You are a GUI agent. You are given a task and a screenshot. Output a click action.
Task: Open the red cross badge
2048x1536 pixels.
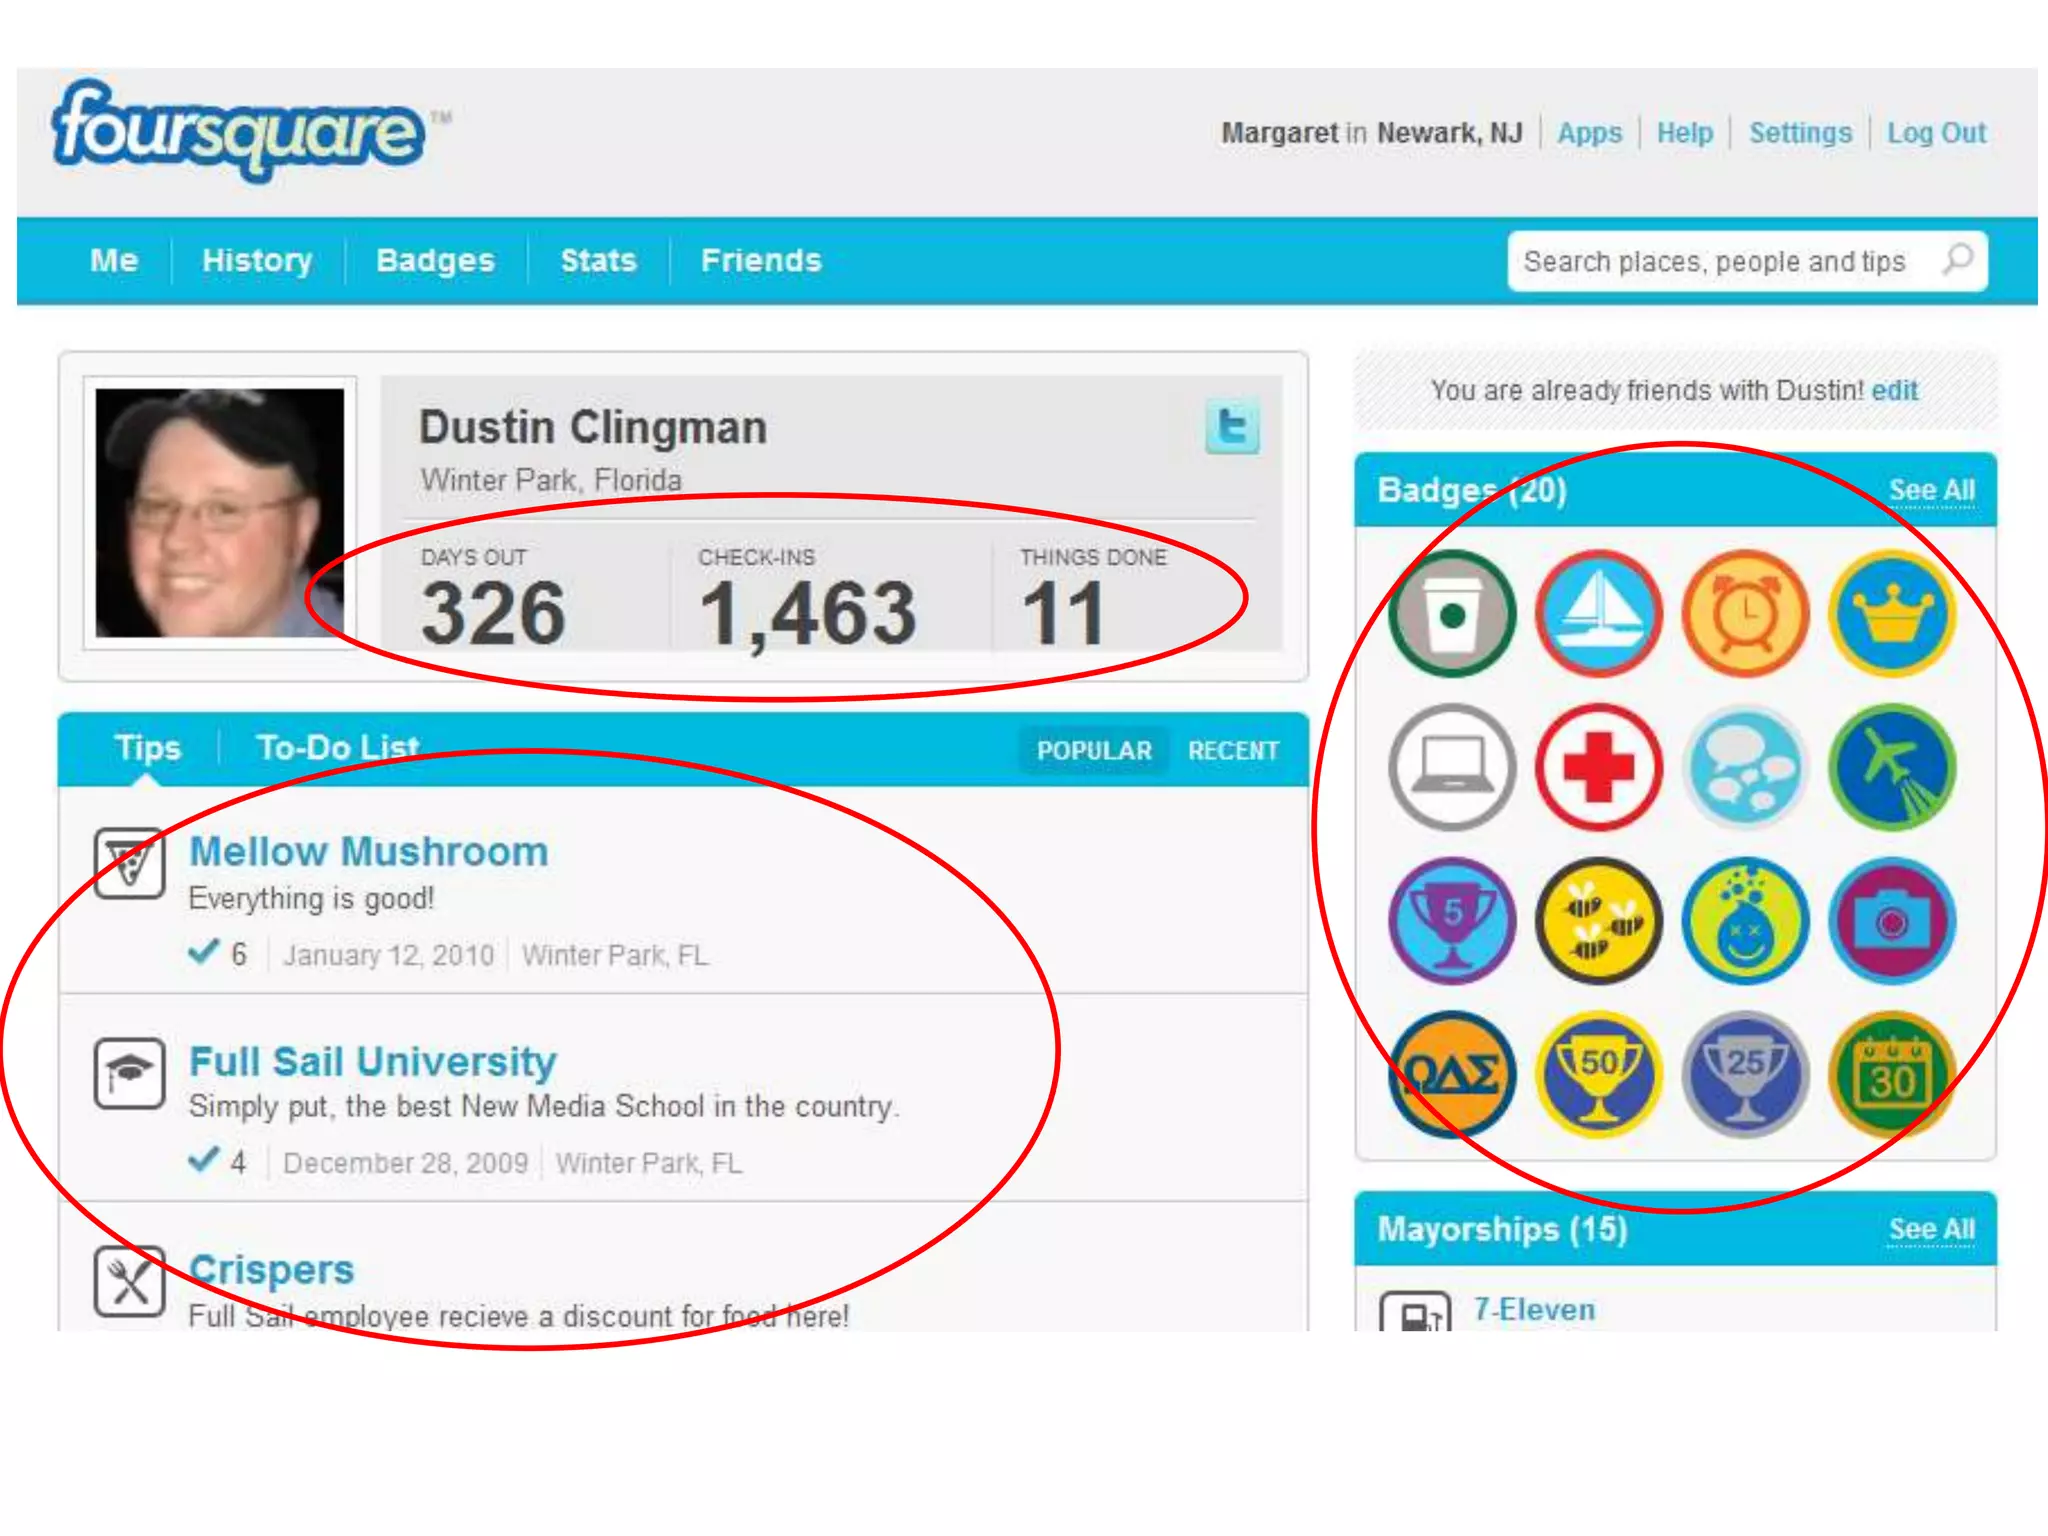1599,767
